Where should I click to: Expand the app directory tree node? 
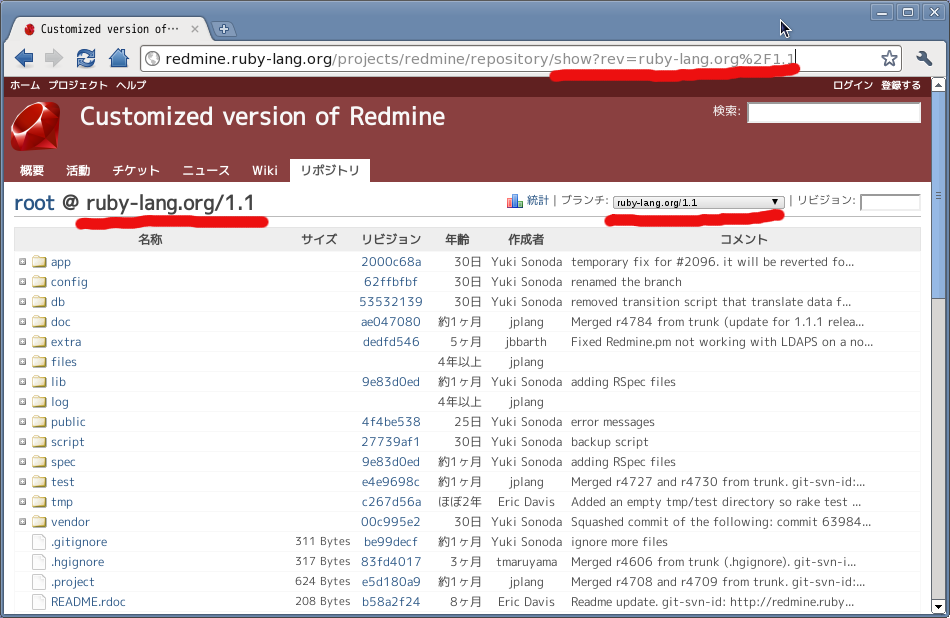[22, 262]
